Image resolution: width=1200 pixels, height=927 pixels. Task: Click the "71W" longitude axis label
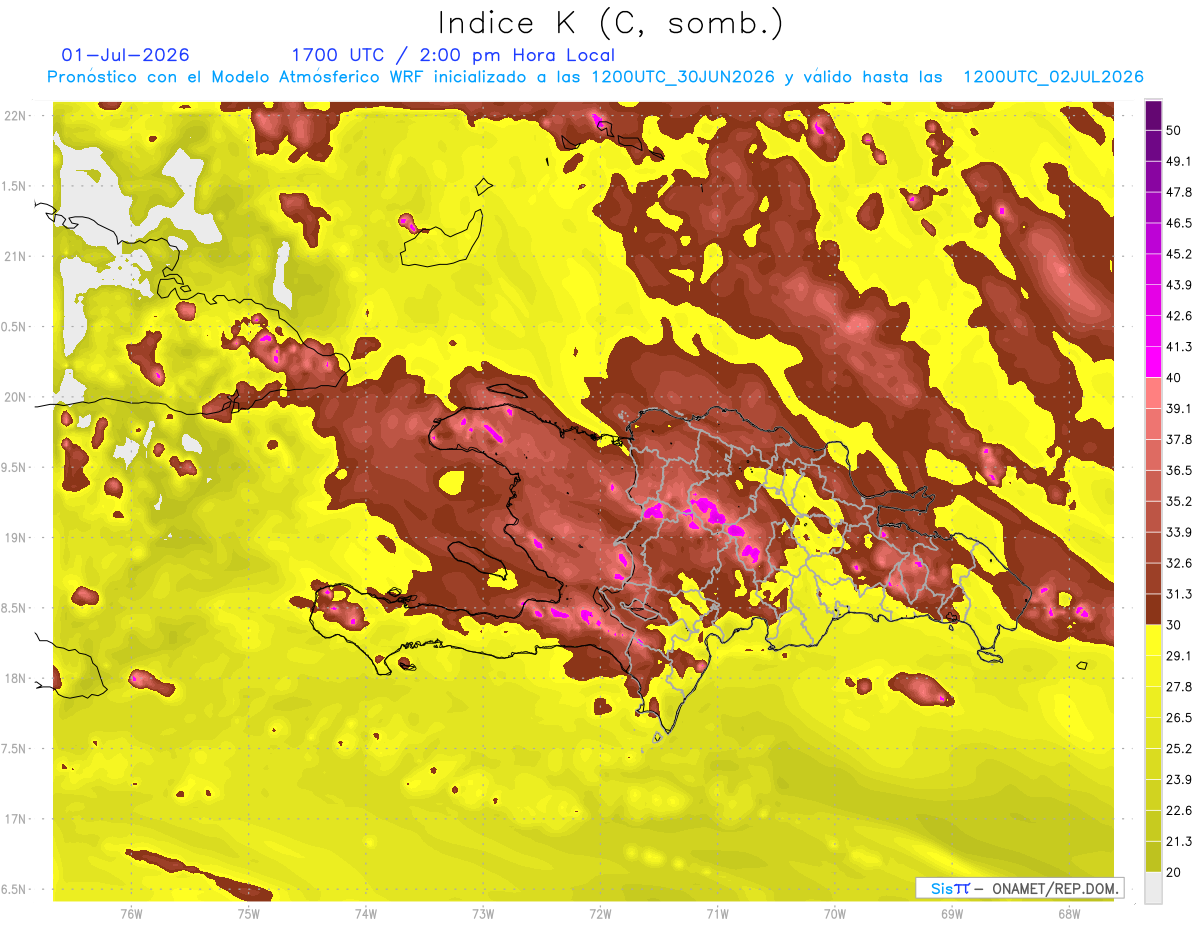717,914
